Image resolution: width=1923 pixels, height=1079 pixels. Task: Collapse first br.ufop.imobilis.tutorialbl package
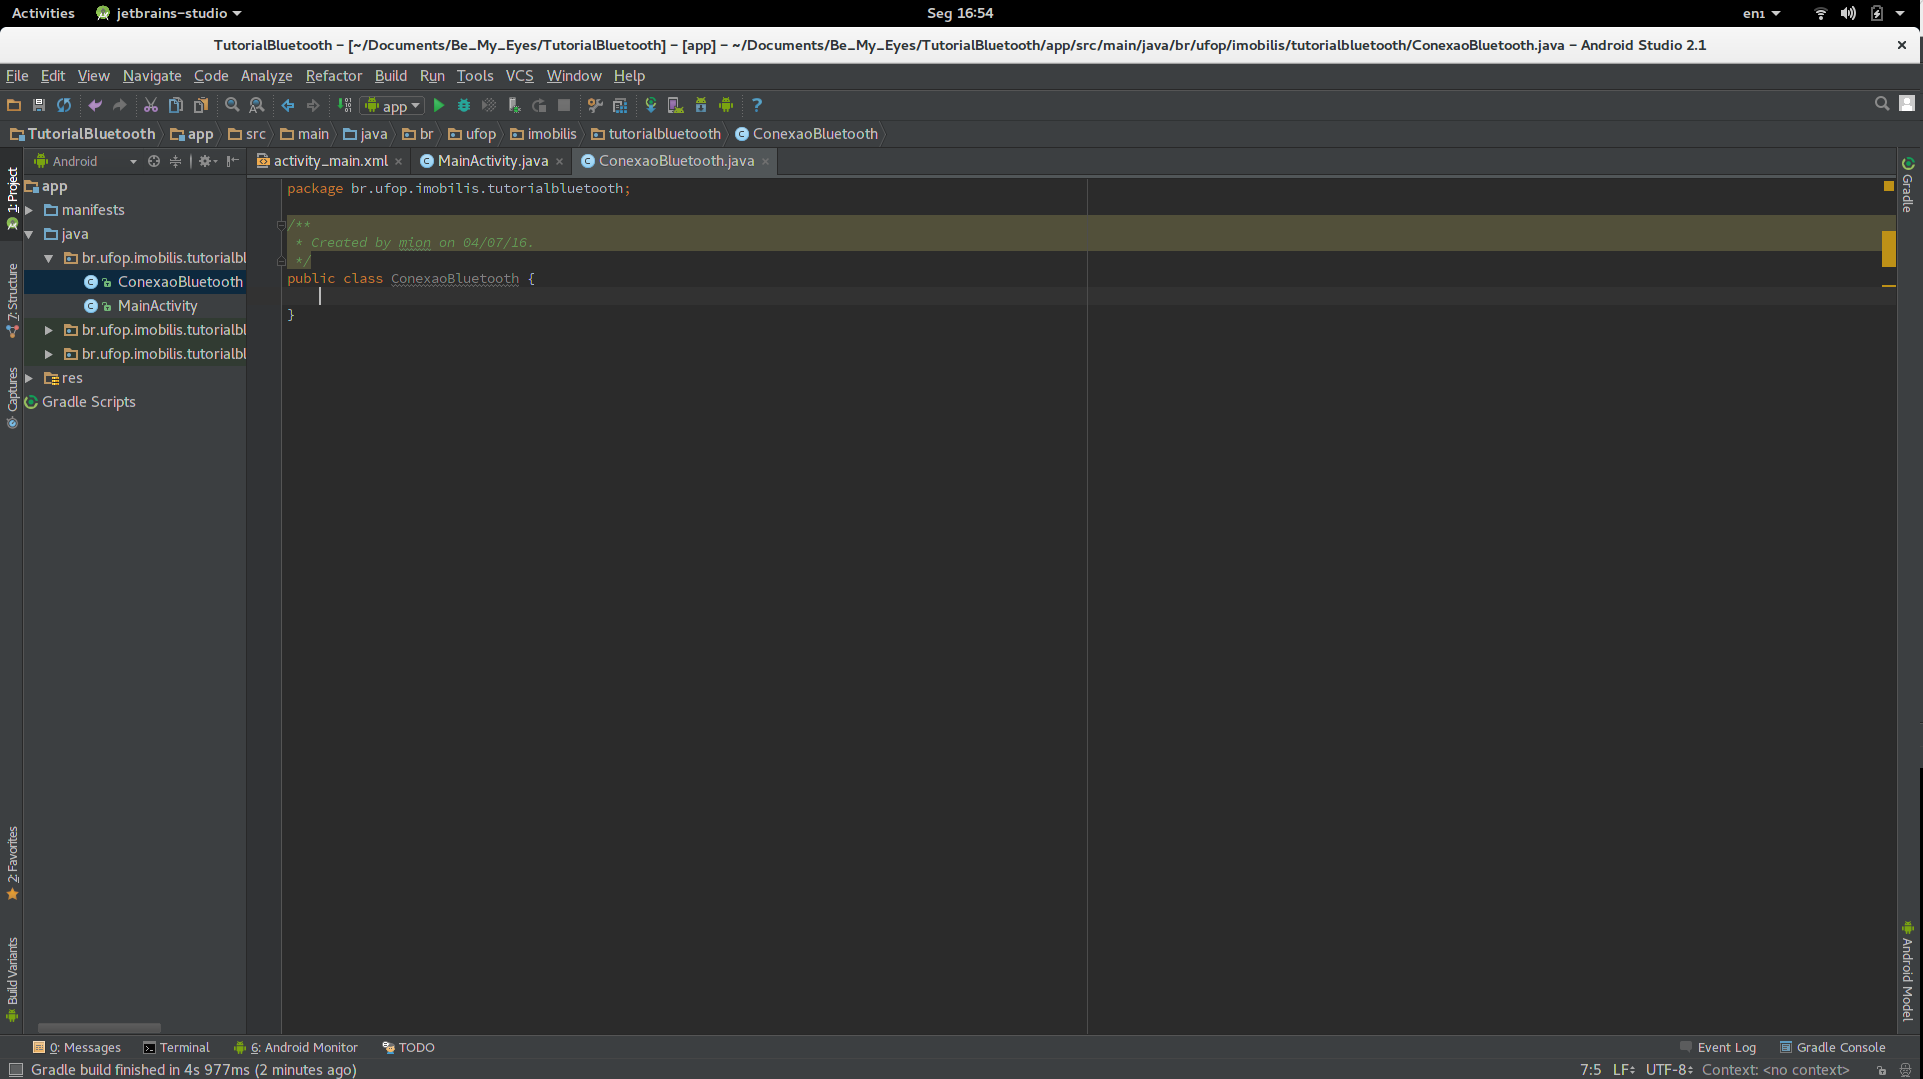[x=49, y=258]
